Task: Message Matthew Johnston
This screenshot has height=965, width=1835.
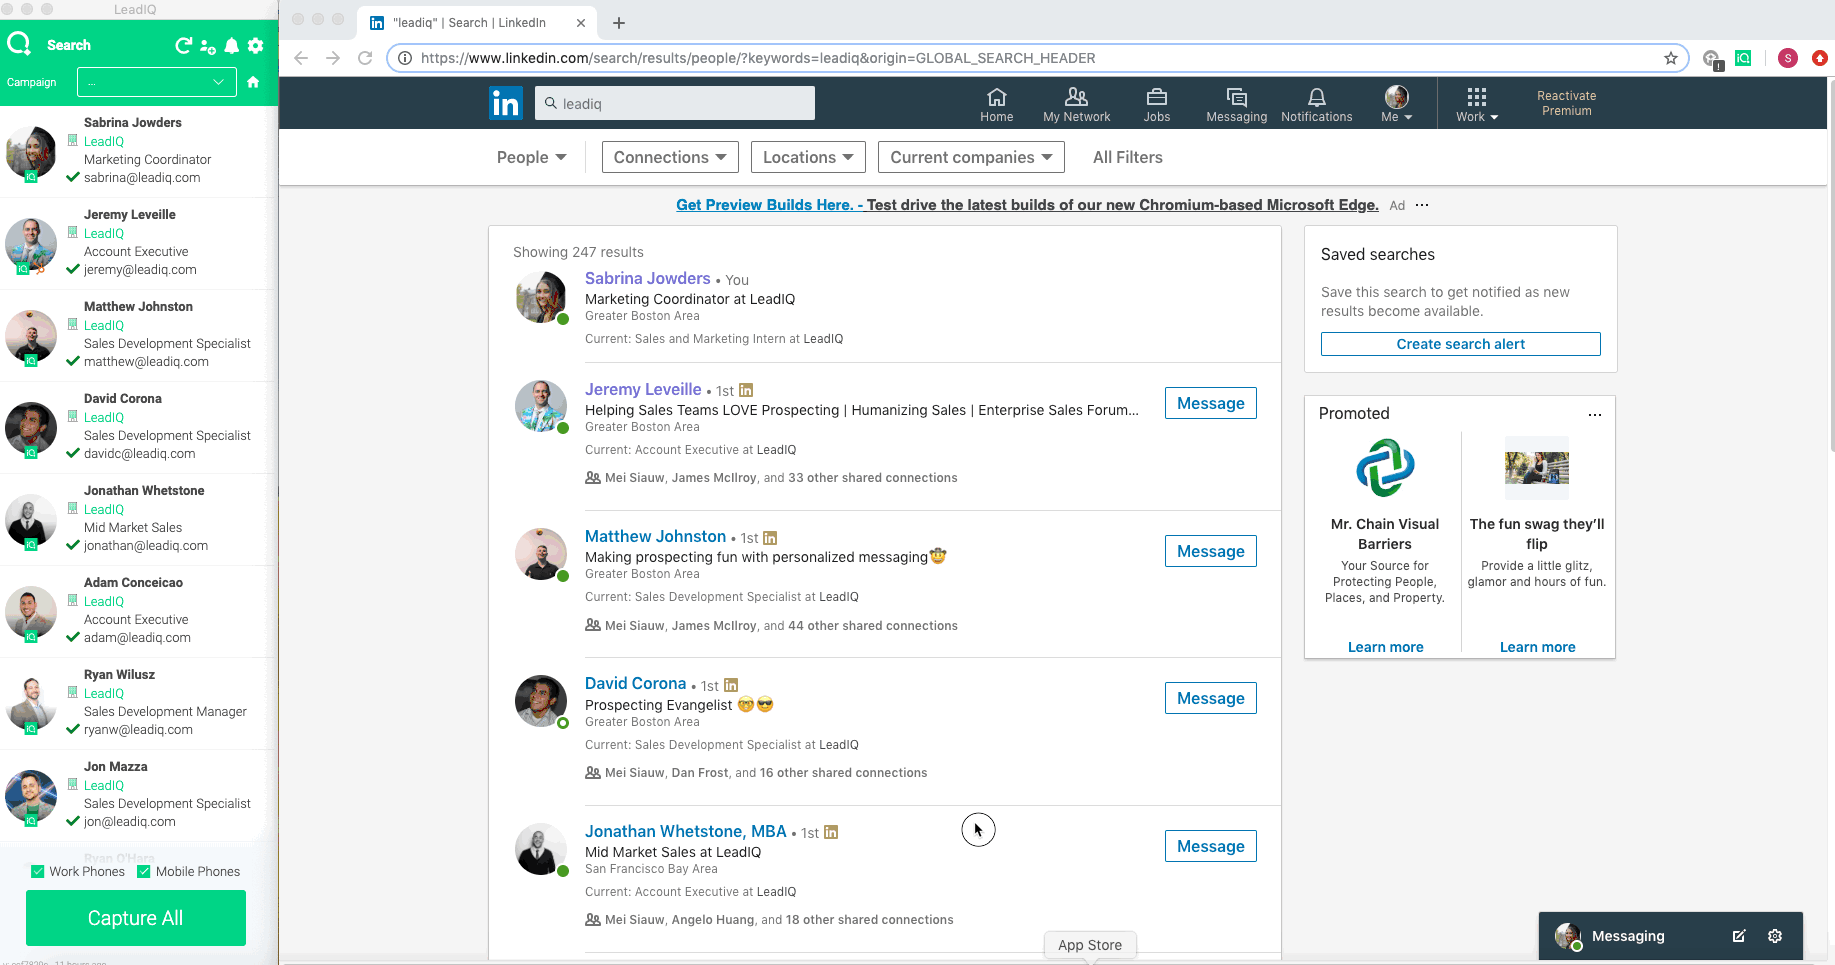Action: point(1210,551)
